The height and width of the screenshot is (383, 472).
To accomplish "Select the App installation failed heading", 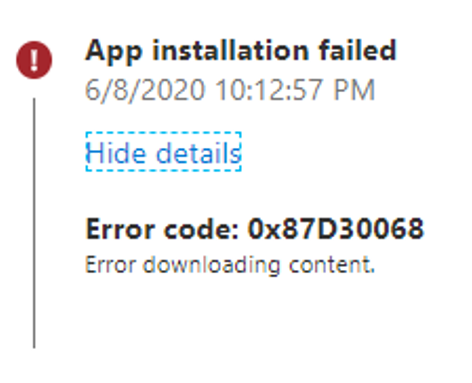I will [241, 51].
